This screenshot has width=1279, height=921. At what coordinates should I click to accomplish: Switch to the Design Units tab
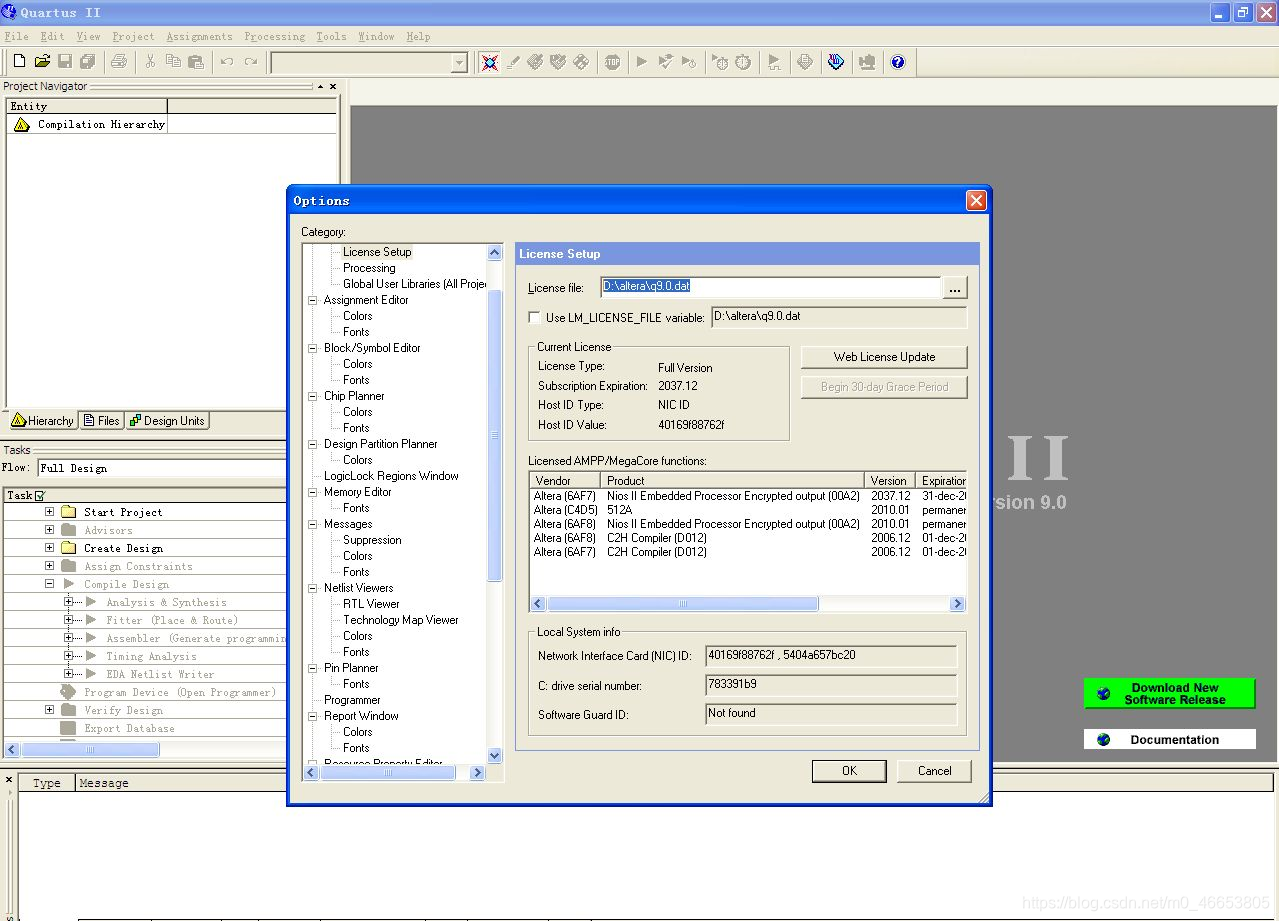(x=167, y=421)
